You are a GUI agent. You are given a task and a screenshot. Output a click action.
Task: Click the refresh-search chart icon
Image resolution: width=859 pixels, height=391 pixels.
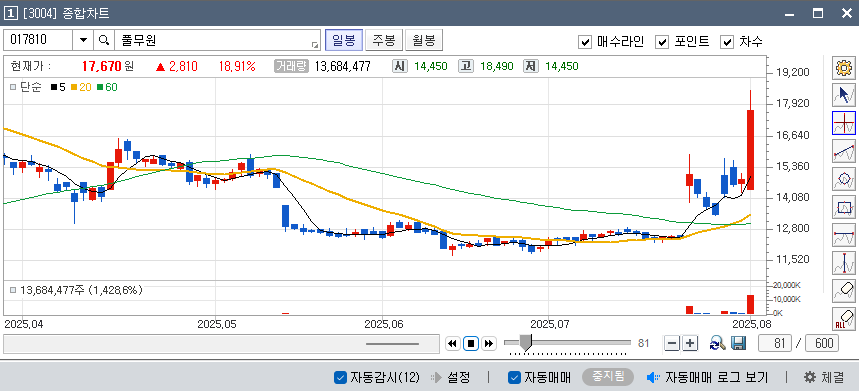pos(717,343)
